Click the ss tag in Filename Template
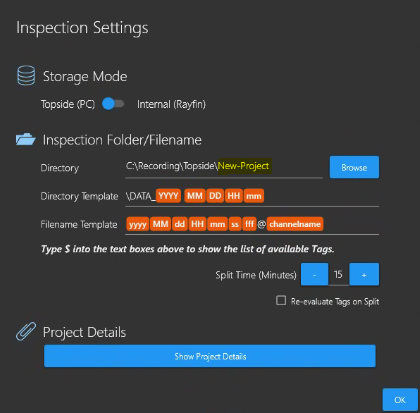The width and height of the screenshot is (420, 413). [235, 224]
